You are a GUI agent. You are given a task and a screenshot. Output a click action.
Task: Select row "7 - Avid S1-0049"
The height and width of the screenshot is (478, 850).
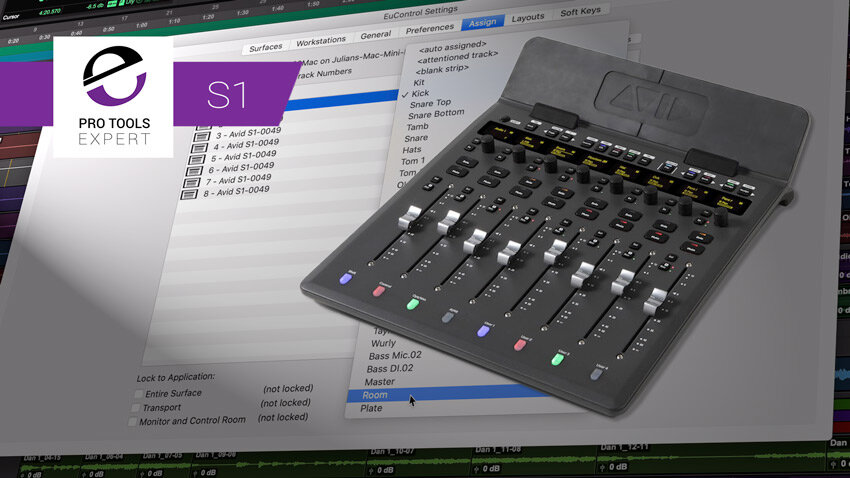238,180
